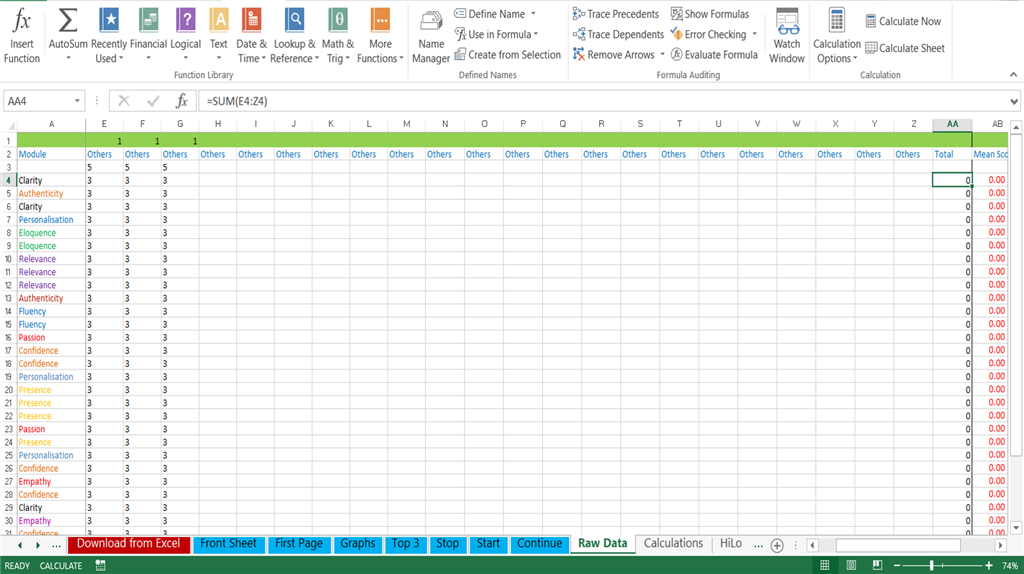Switch to the Calculations sheet tab

[673, 543]
